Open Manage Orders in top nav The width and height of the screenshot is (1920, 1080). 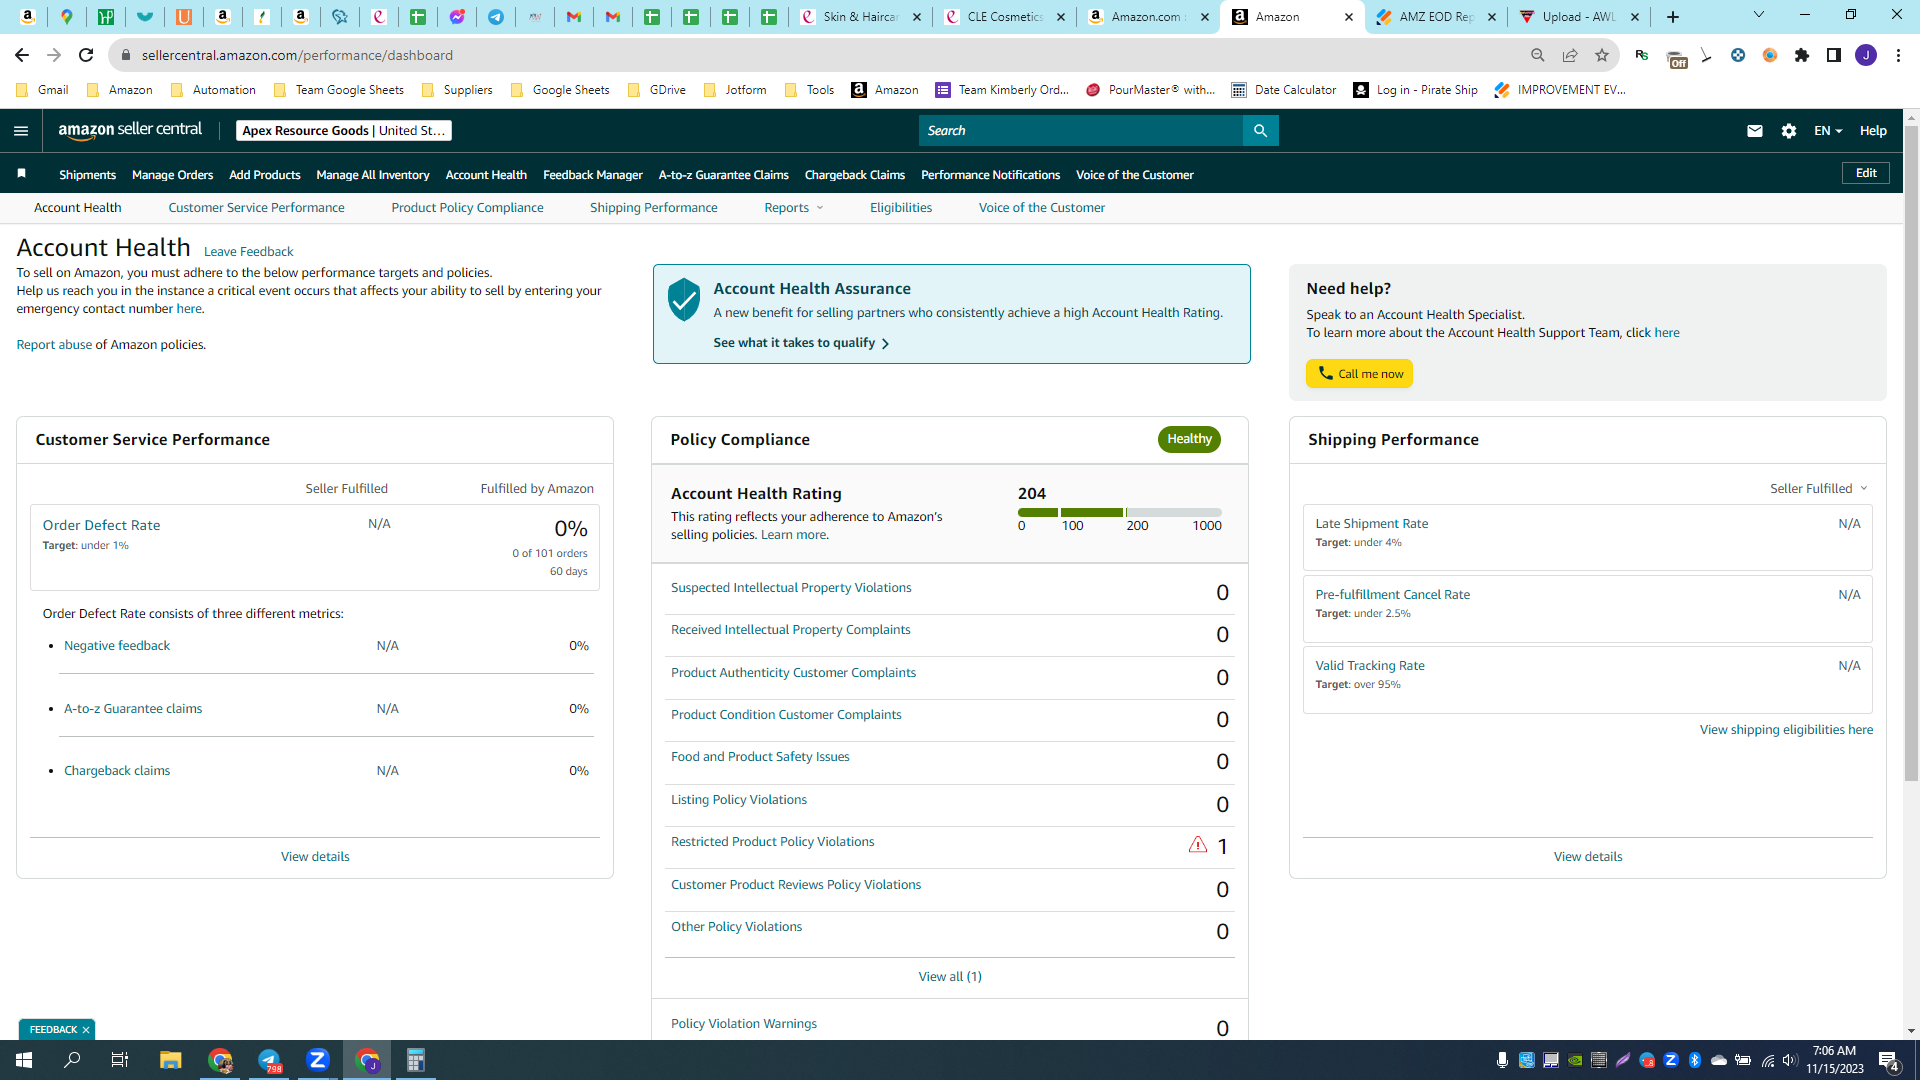[172, 175]
